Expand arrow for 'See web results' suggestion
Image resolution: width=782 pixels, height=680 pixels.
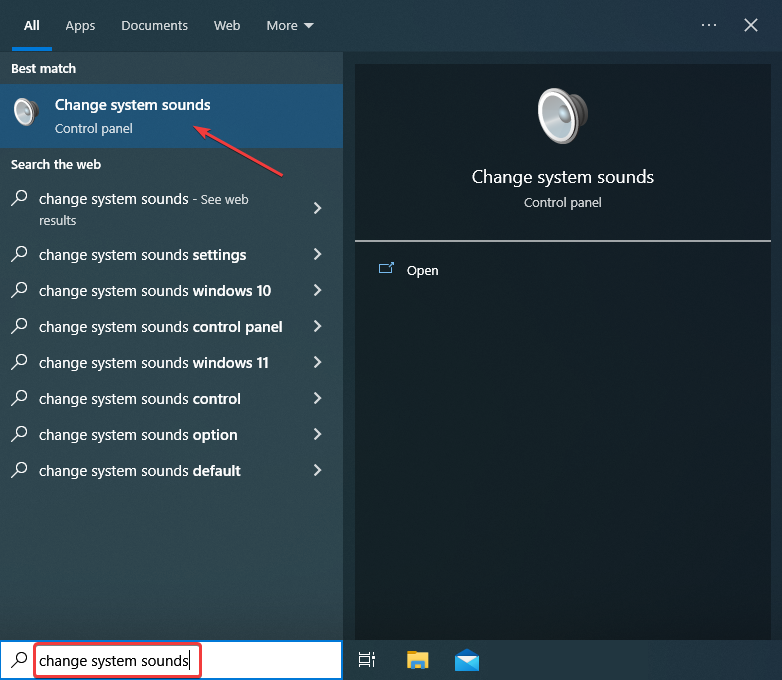tap(317, 208)
